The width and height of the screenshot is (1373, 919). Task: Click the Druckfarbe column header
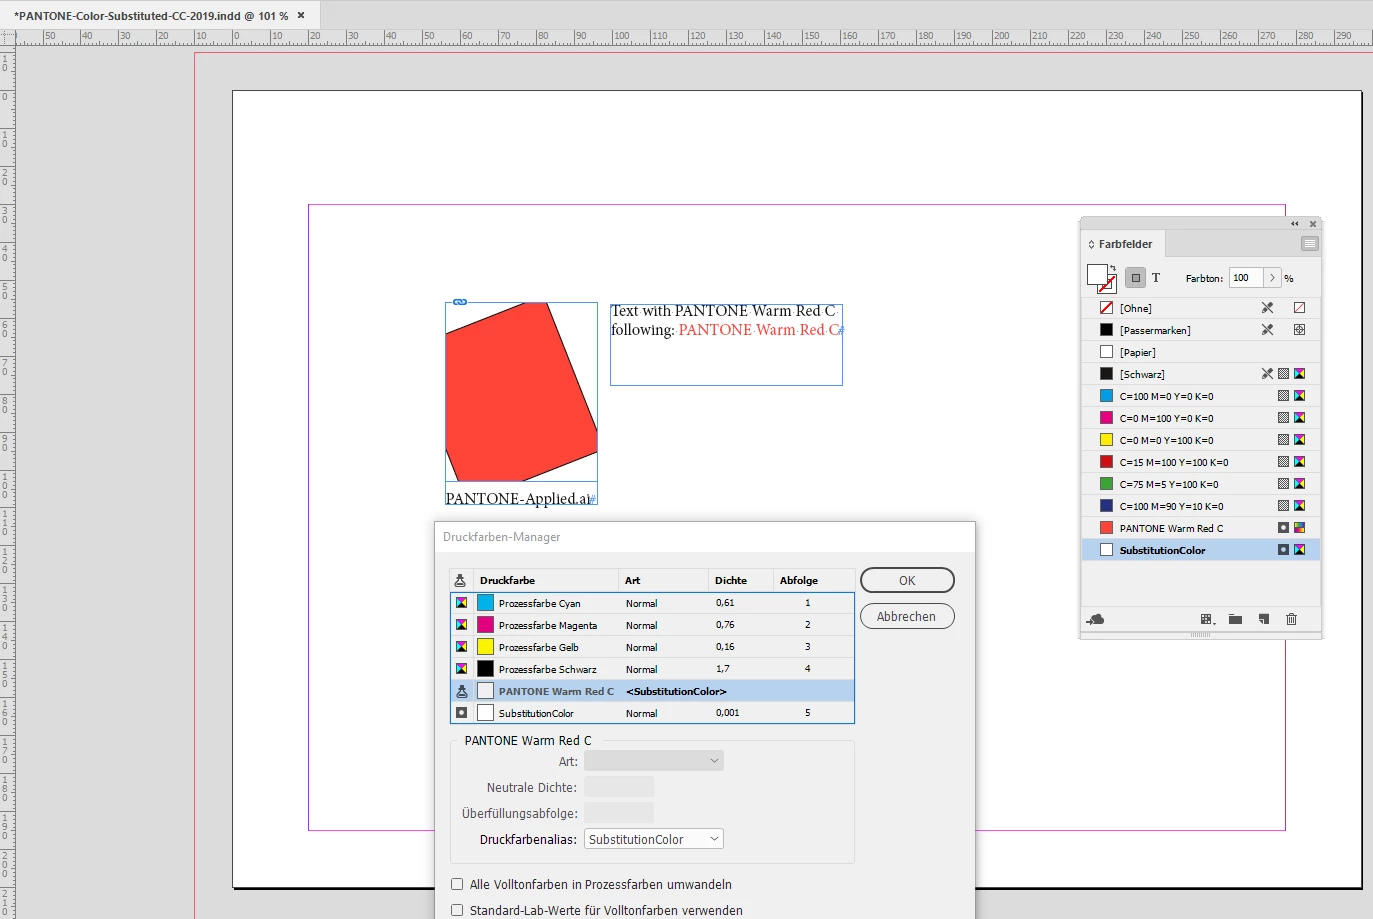click(545, 580)
